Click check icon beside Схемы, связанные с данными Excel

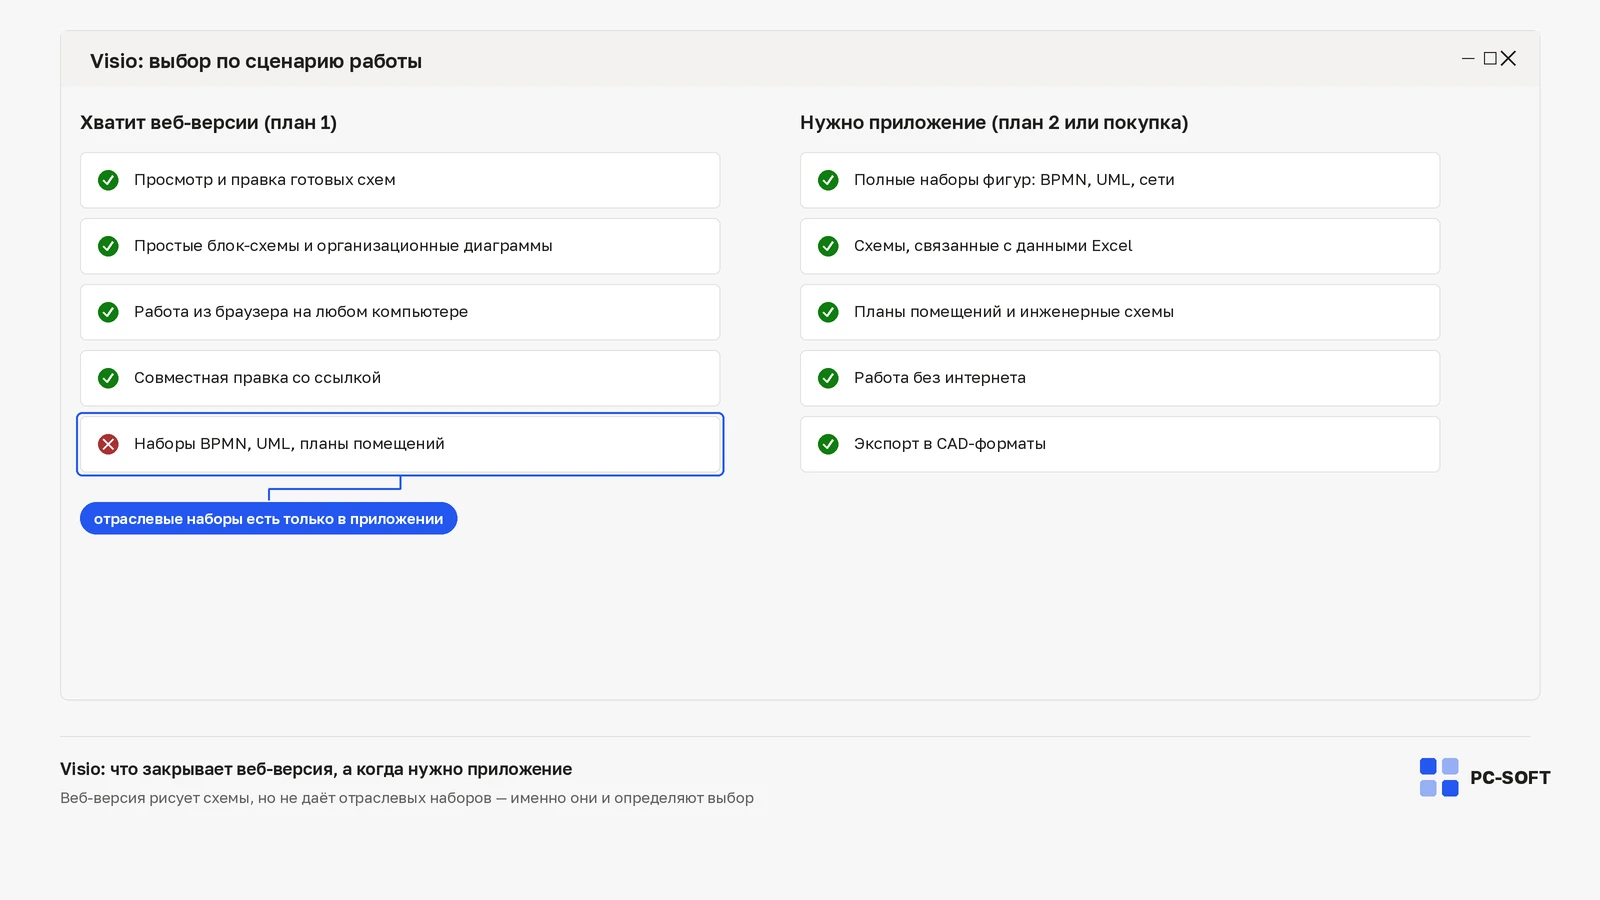(828, 246)
